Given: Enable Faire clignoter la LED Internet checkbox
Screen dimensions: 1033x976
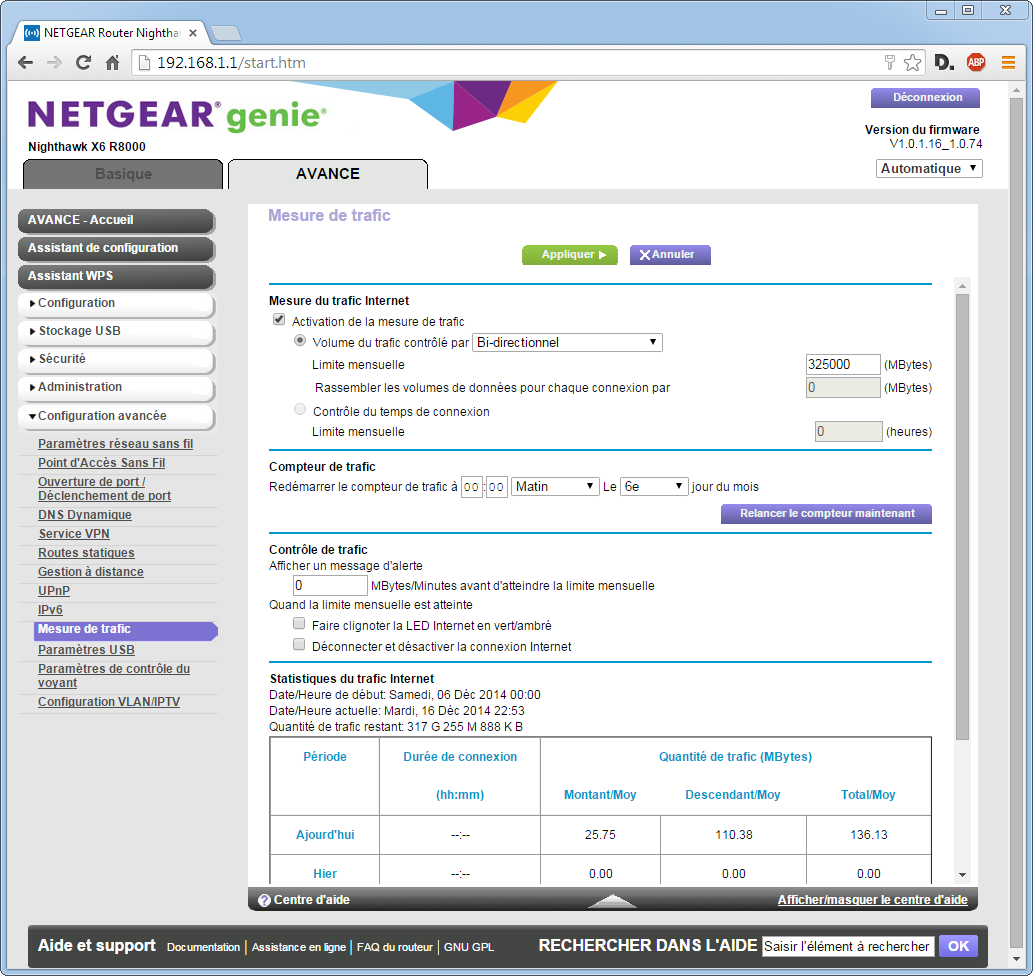Looking at the screenshot, I should (x=298, y=625).
